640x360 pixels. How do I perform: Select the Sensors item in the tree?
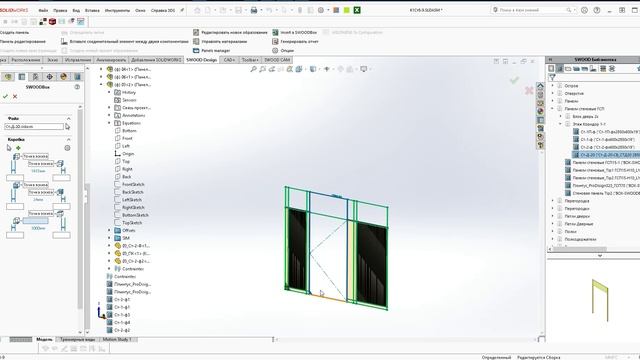pyautogui.click(x=129, y=100)
